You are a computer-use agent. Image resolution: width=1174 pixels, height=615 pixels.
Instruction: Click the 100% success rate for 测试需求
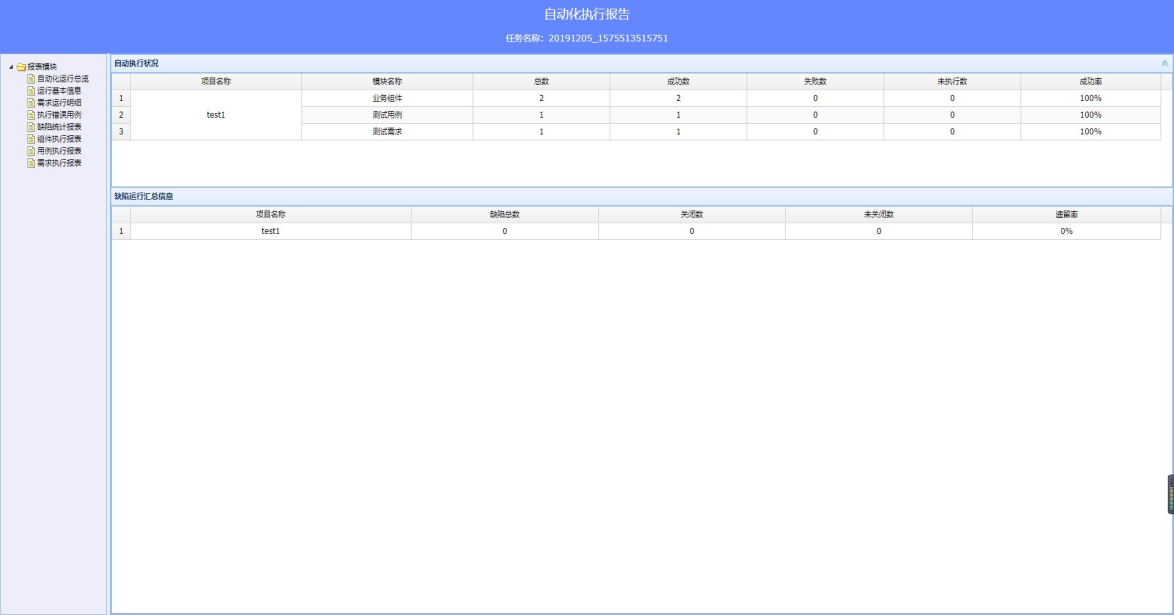1091,131
